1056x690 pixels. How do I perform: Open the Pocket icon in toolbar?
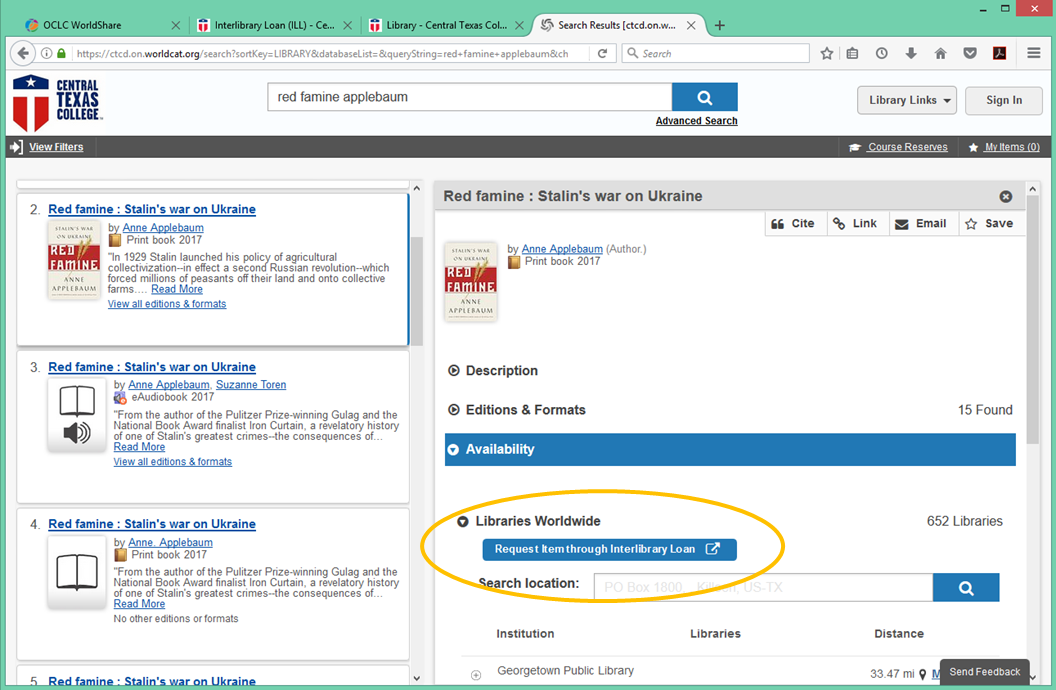pyautogui.click(x=970, y=53)
